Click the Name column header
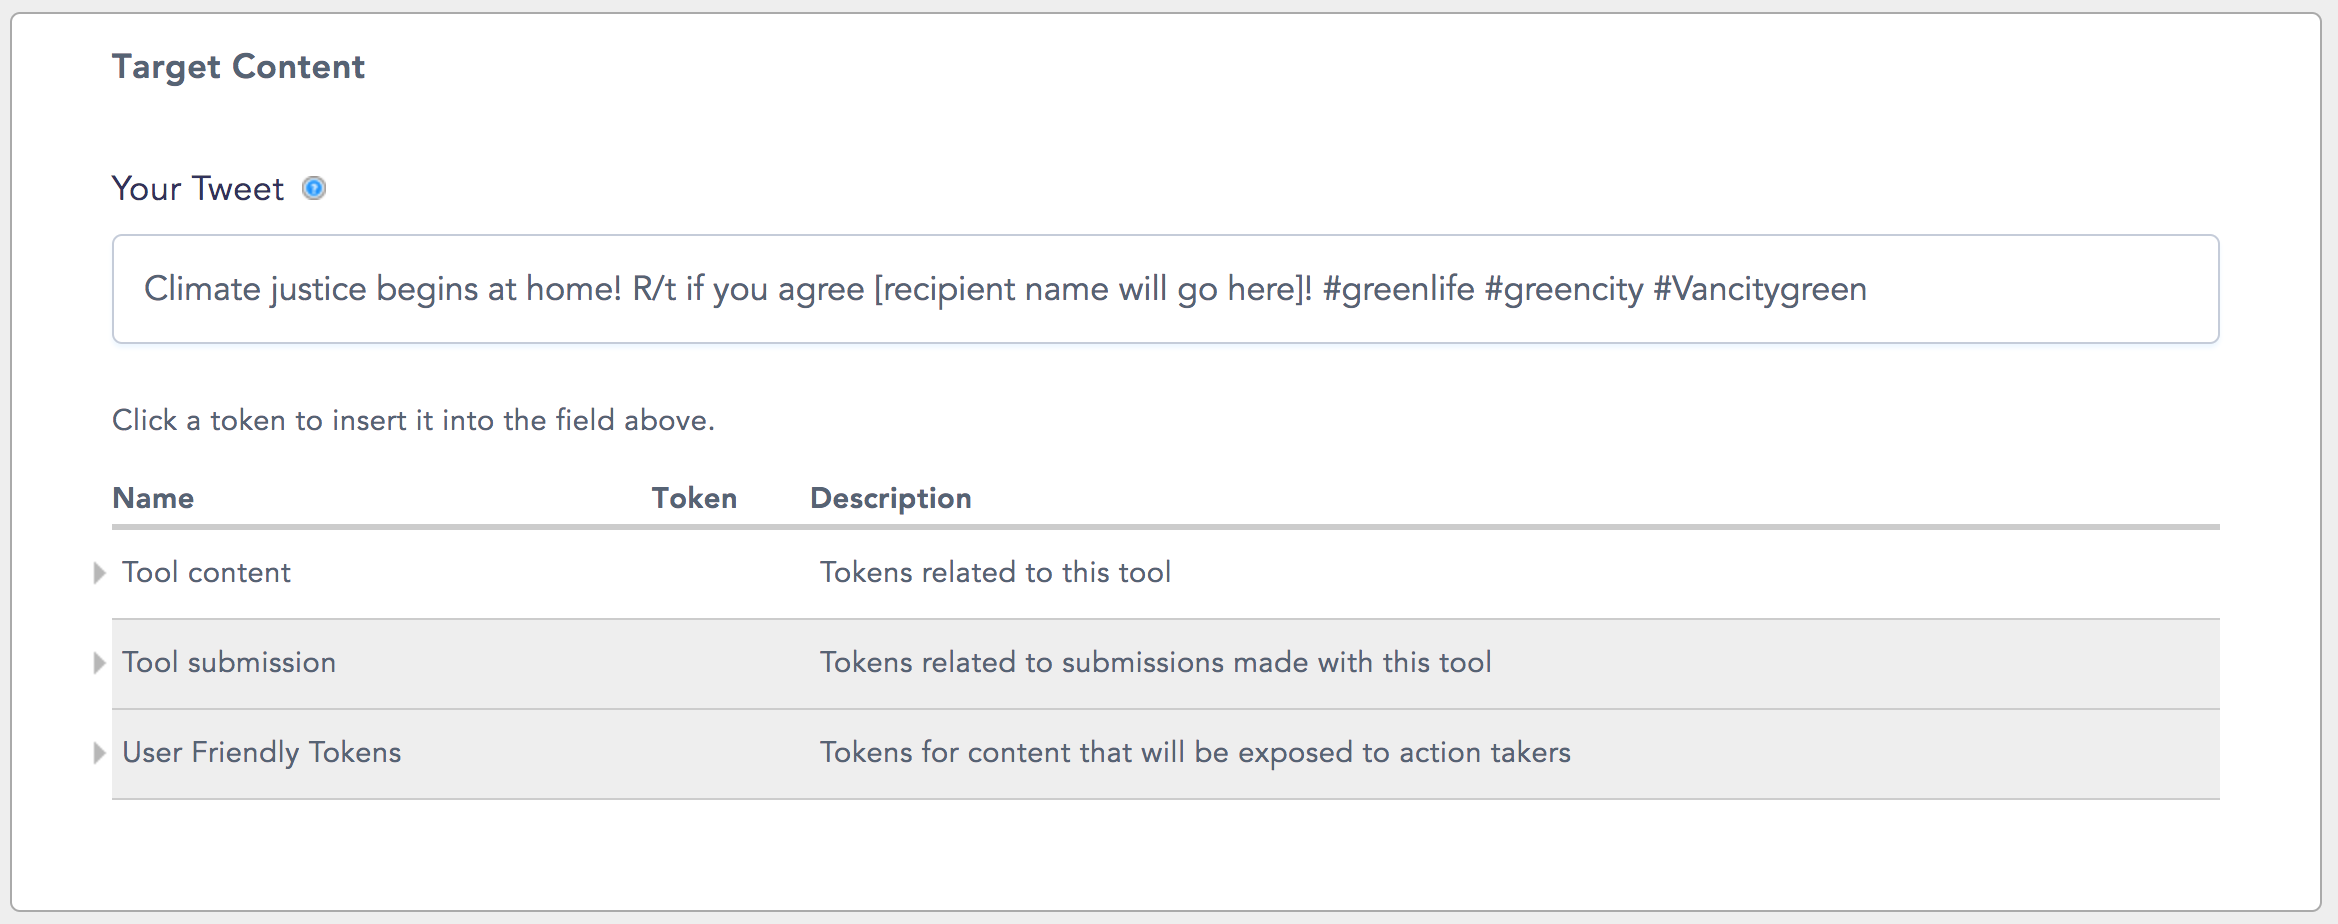2338x924 pixels. point(153,498)
